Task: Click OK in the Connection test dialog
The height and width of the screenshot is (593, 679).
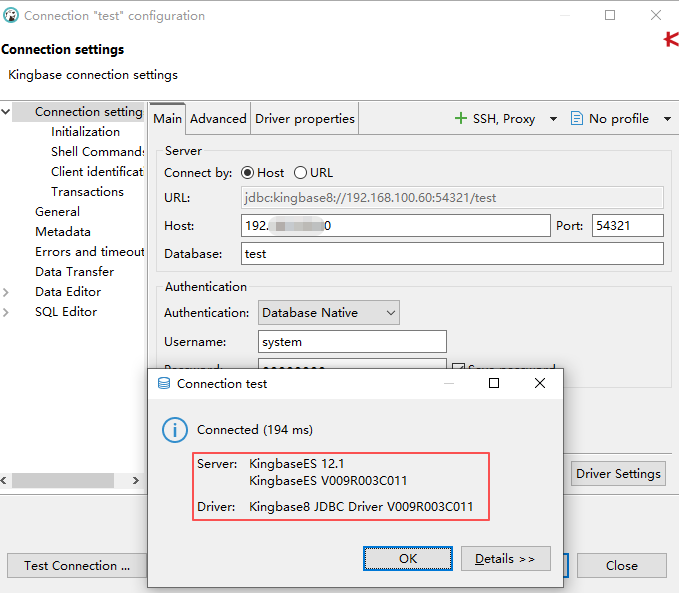Action: point(408,559)
